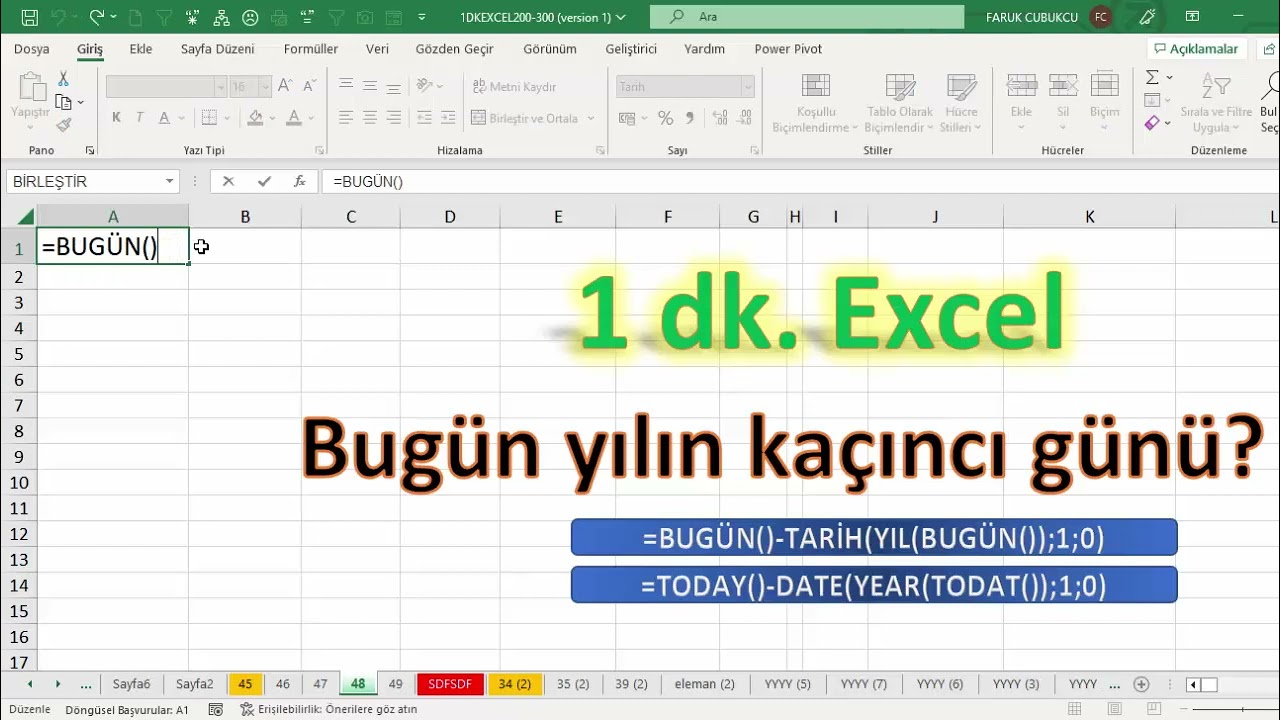Increase font size with the large A
The width and height of the screenshot is (1280, 720).
pyautogui.click(x=285, y=87)
